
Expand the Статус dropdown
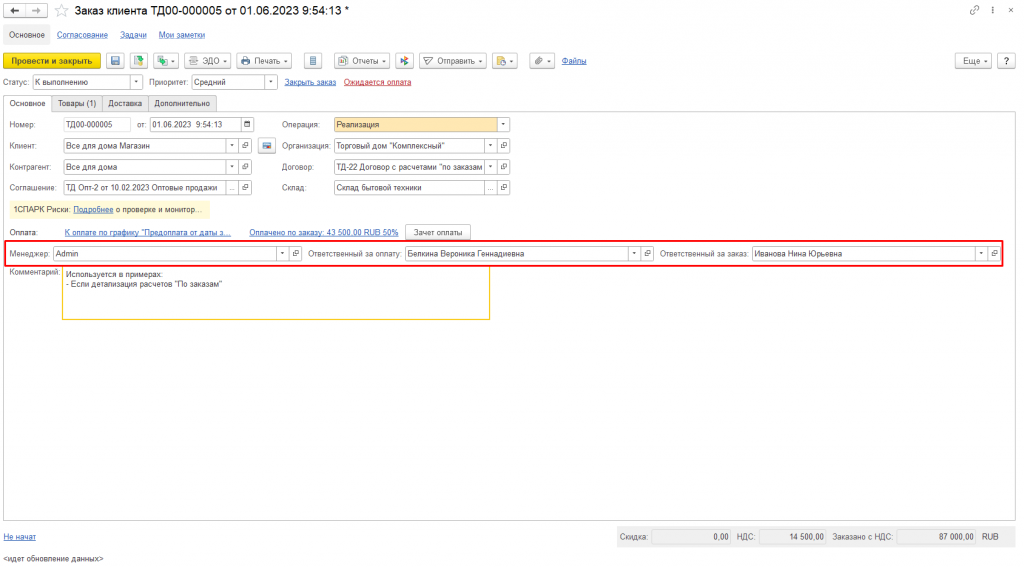[x=136, y=82]
